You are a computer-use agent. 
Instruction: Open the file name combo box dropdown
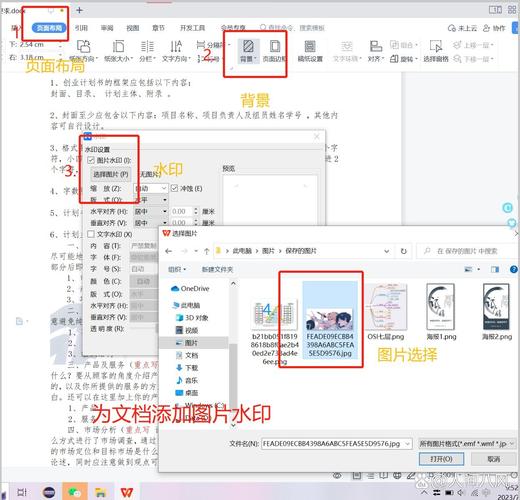pyautogui.click(x=408, y=444)
